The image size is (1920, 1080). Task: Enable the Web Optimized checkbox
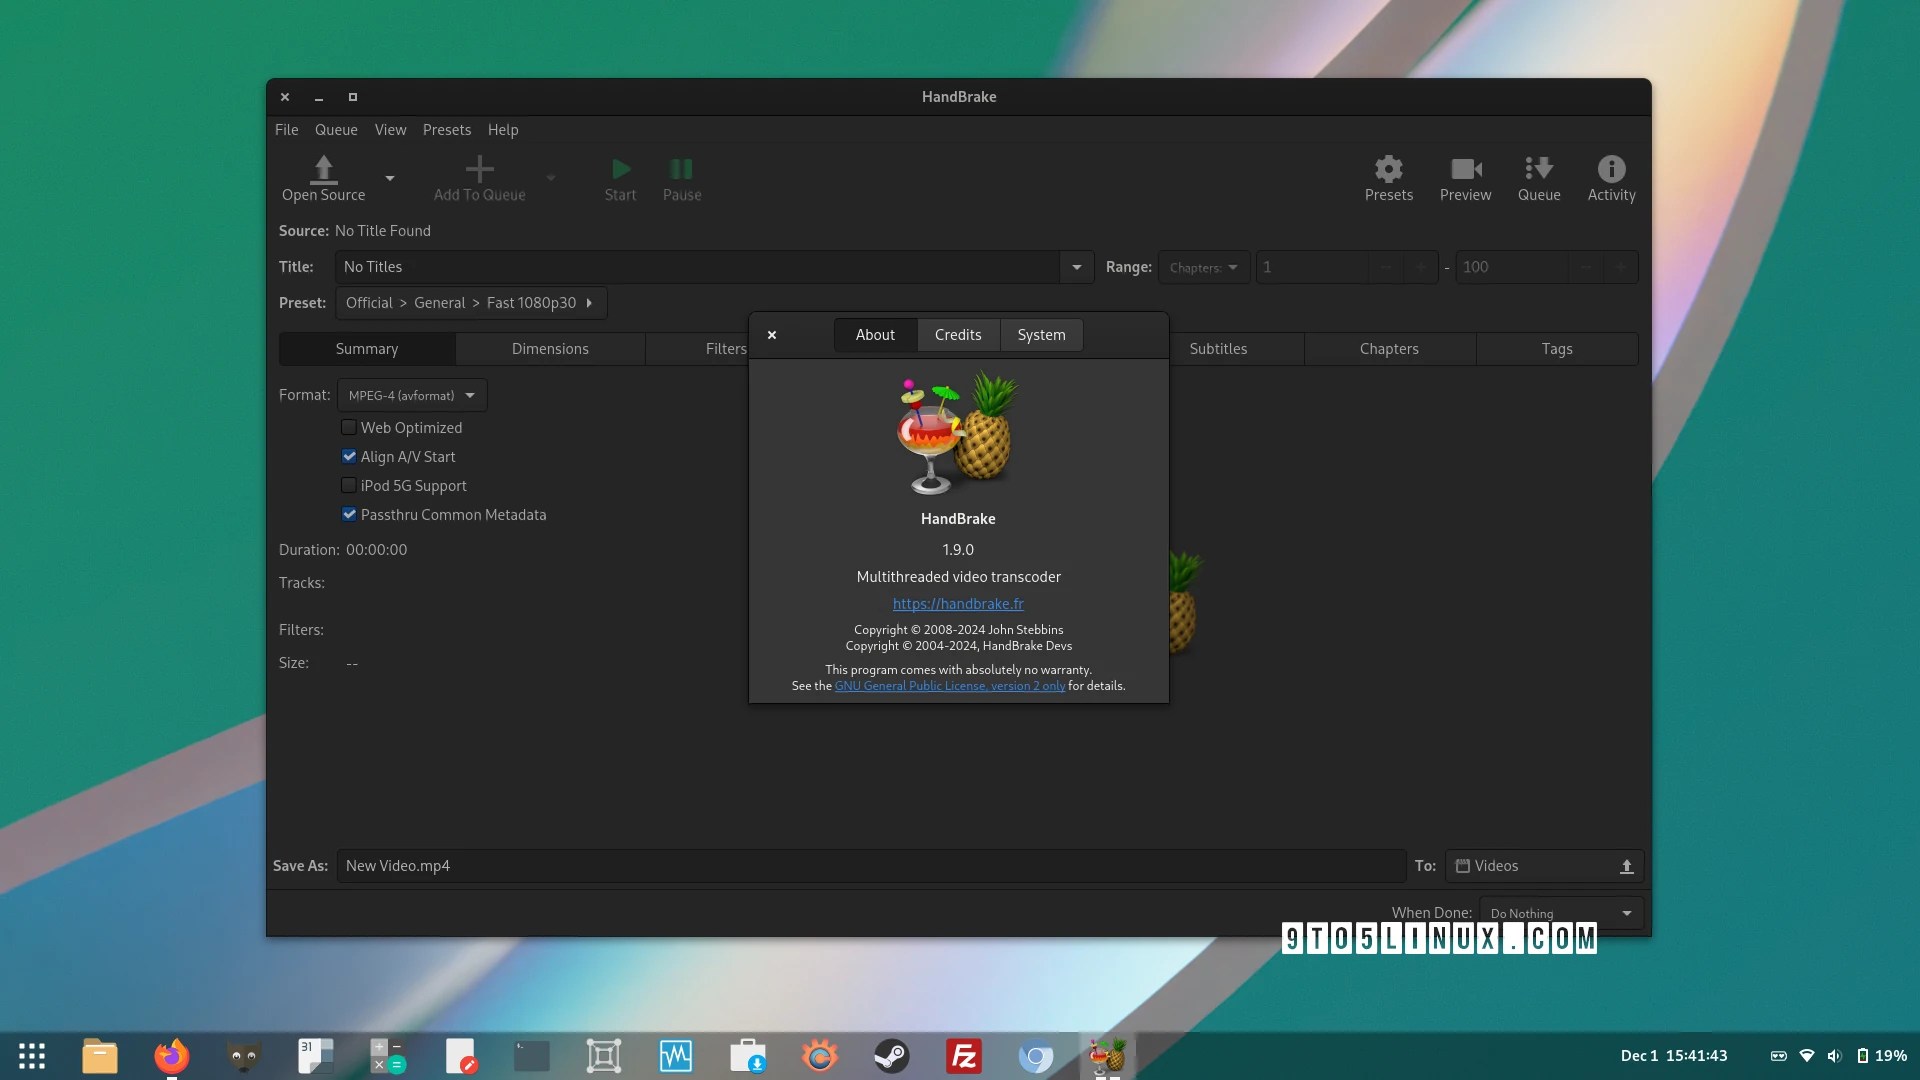point(349,428)
